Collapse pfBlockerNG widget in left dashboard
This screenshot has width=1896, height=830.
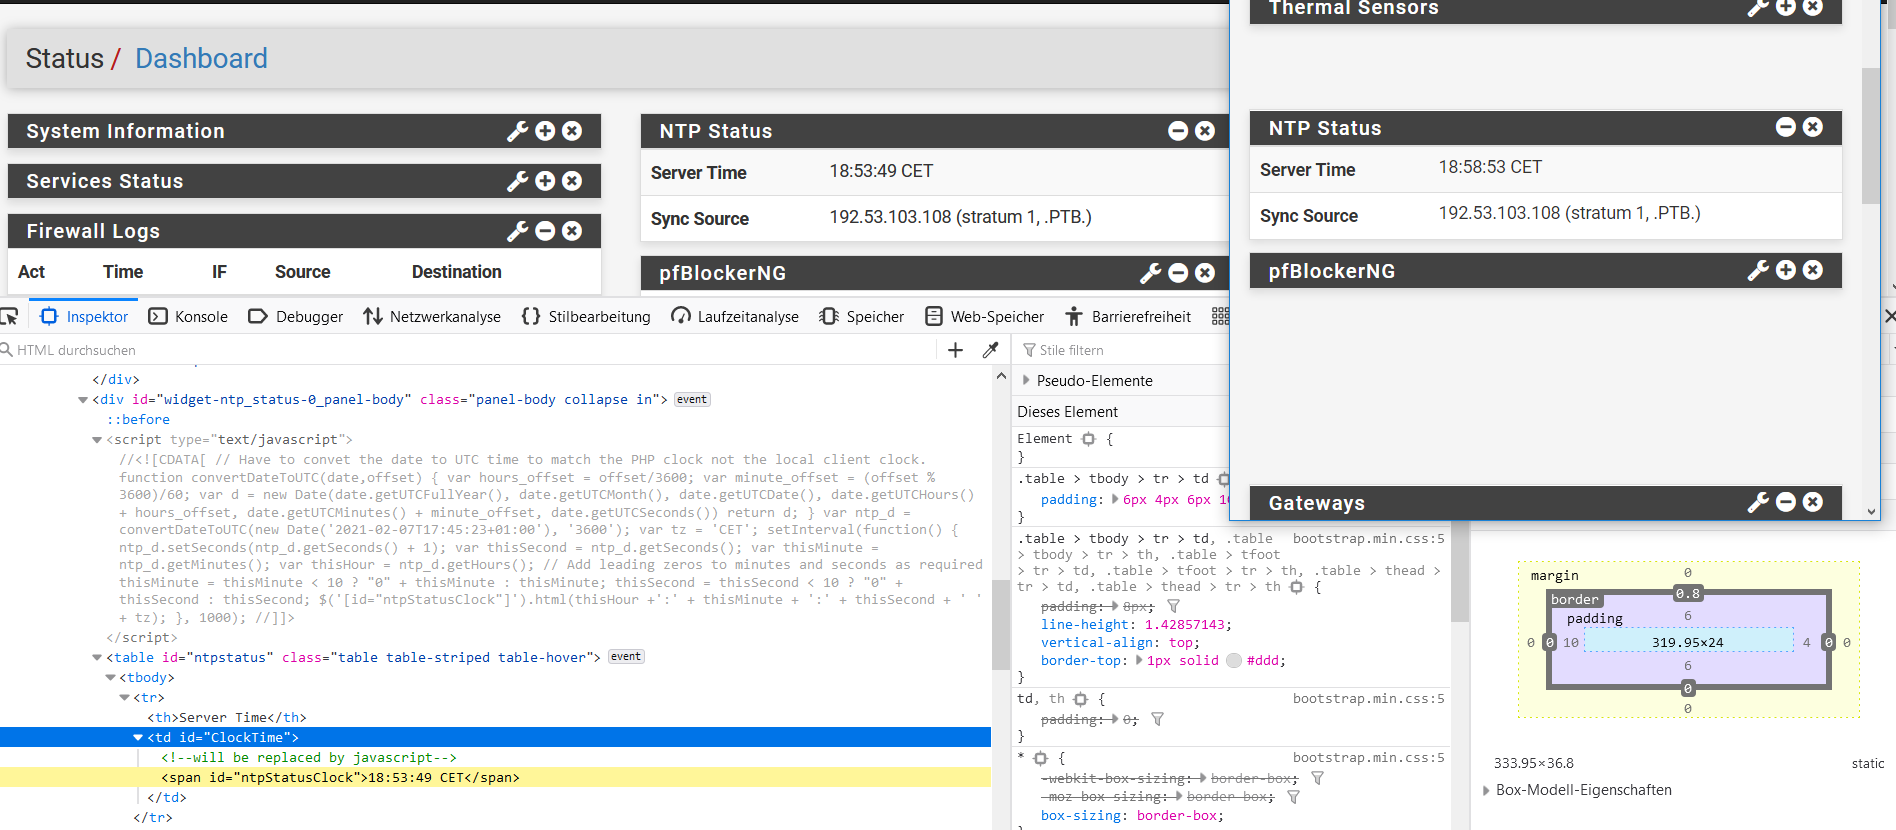[1178, 273]
